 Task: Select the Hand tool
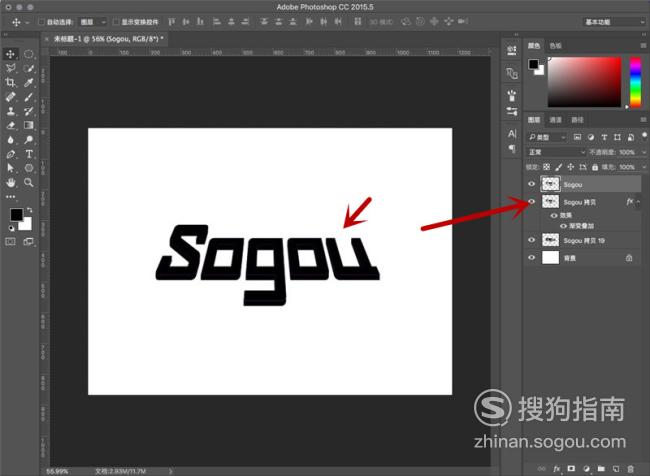click(x=10, y=182)
